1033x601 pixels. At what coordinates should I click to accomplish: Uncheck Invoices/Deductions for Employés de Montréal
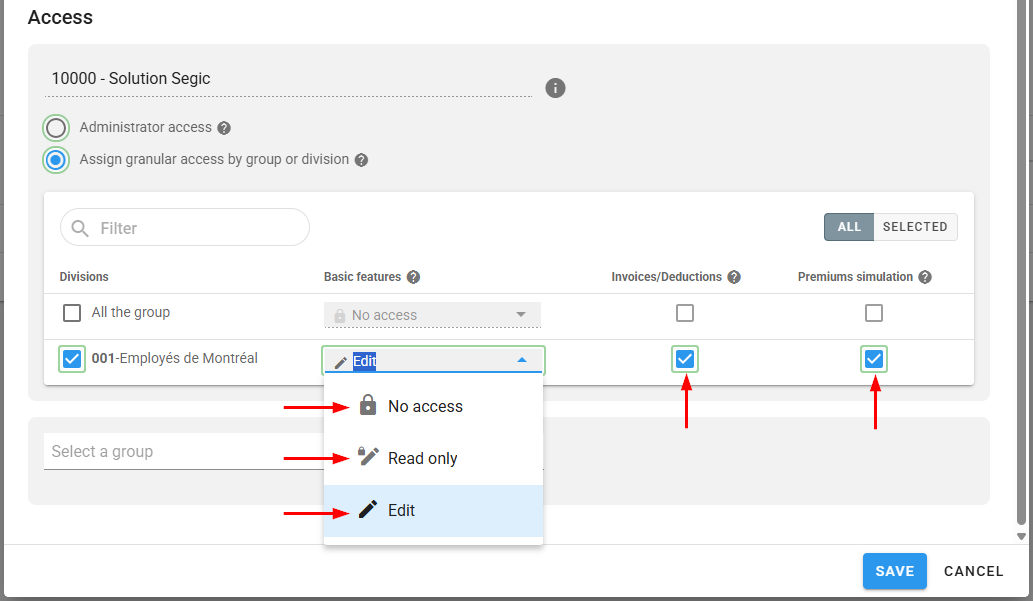[685, 359]
